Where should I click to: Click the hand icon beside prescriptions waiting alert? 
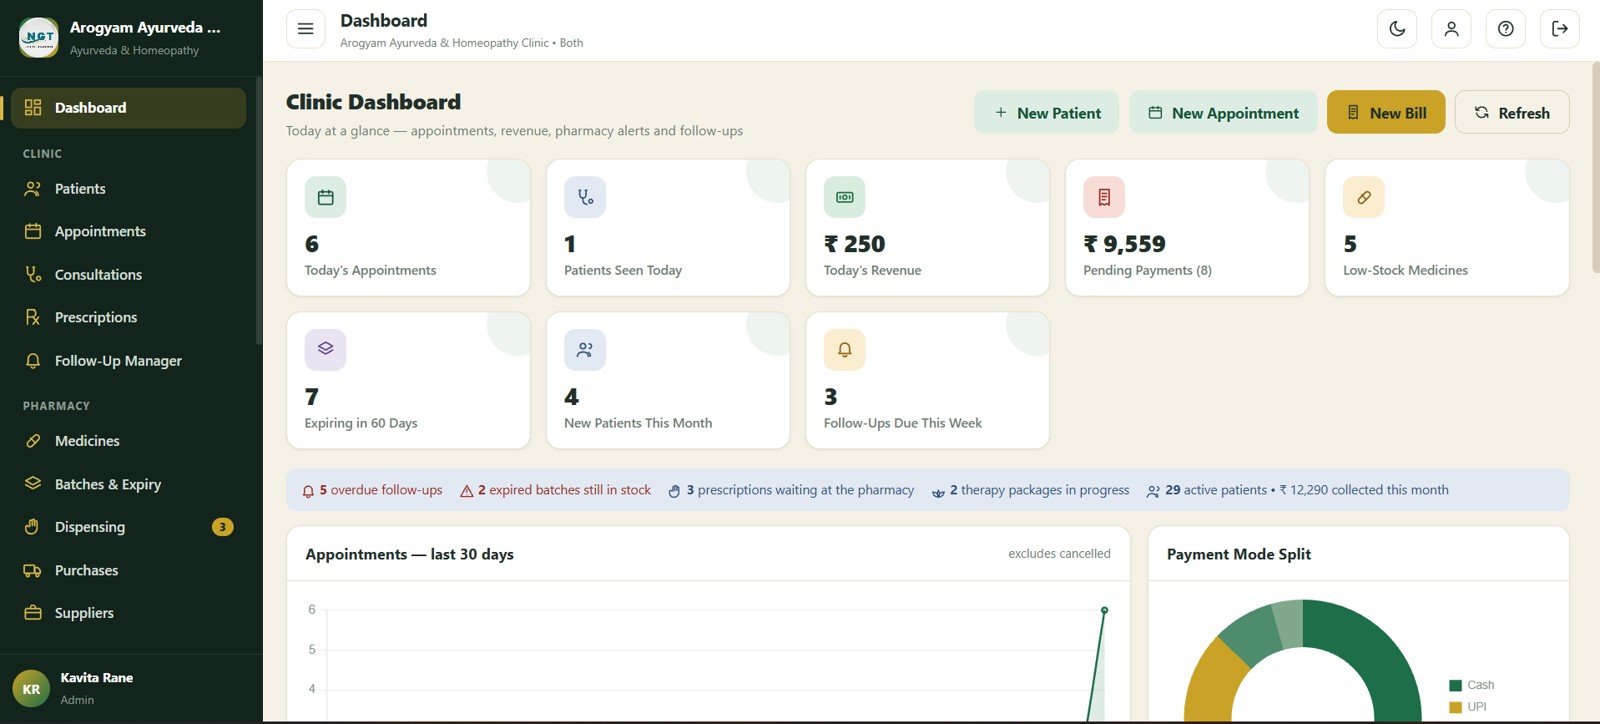(675, 491)
